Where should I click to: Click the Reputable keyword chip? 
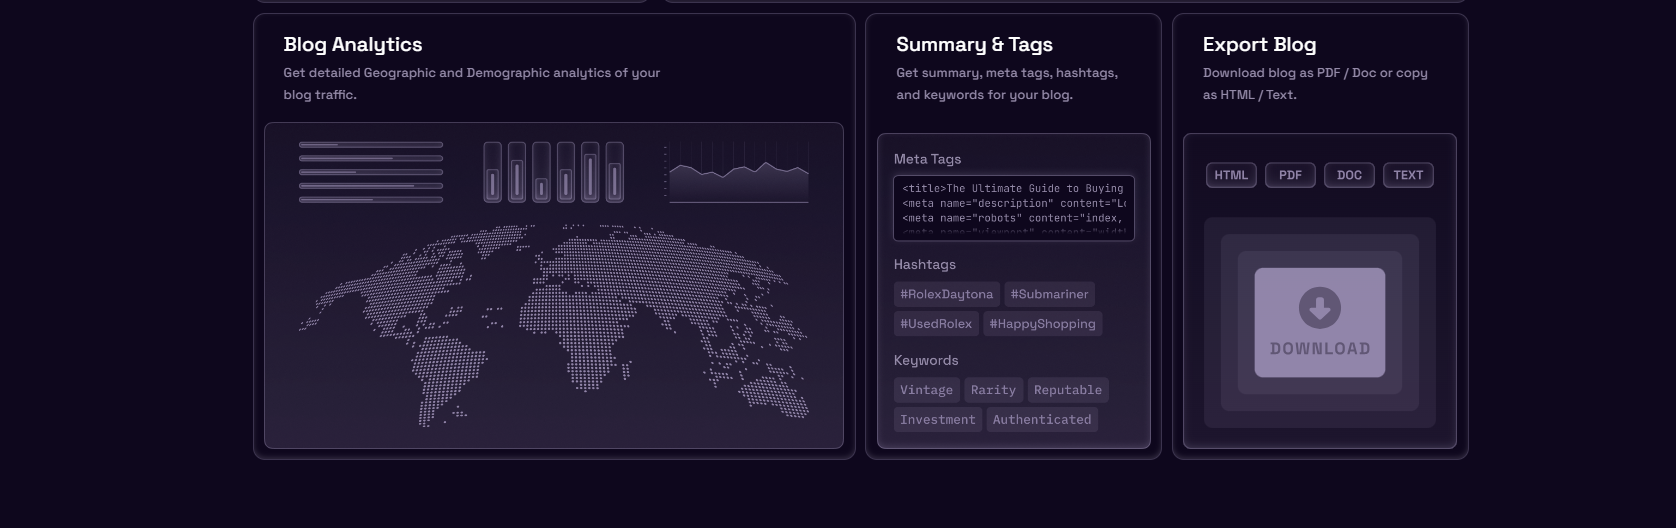(1068, 390)
